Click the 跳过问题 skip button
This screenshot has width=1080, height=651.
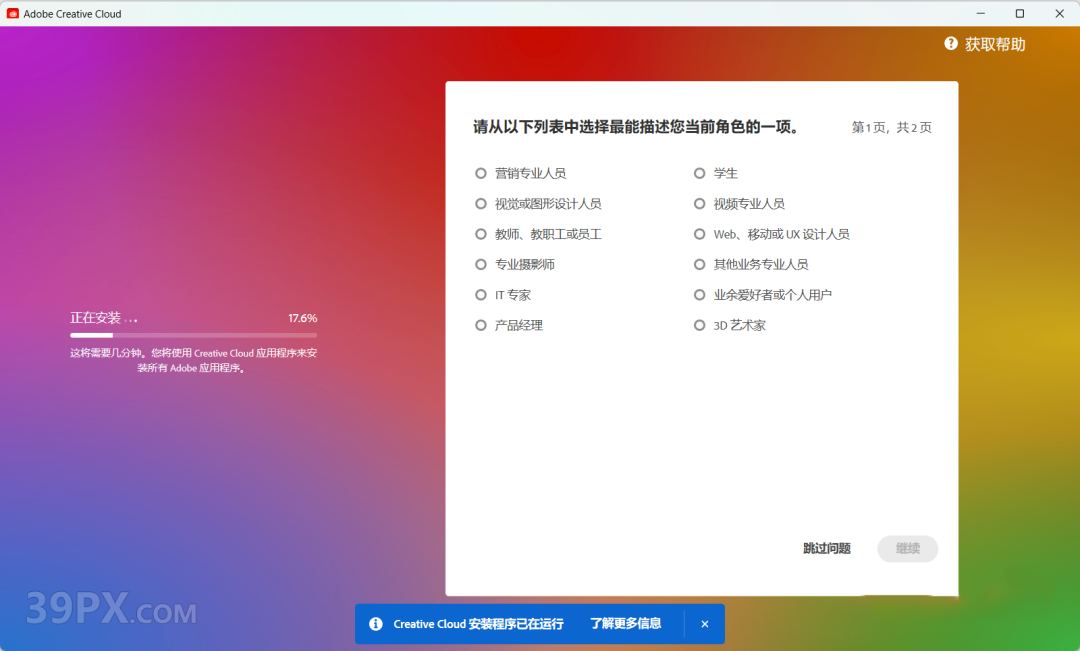tap(827, 548)
